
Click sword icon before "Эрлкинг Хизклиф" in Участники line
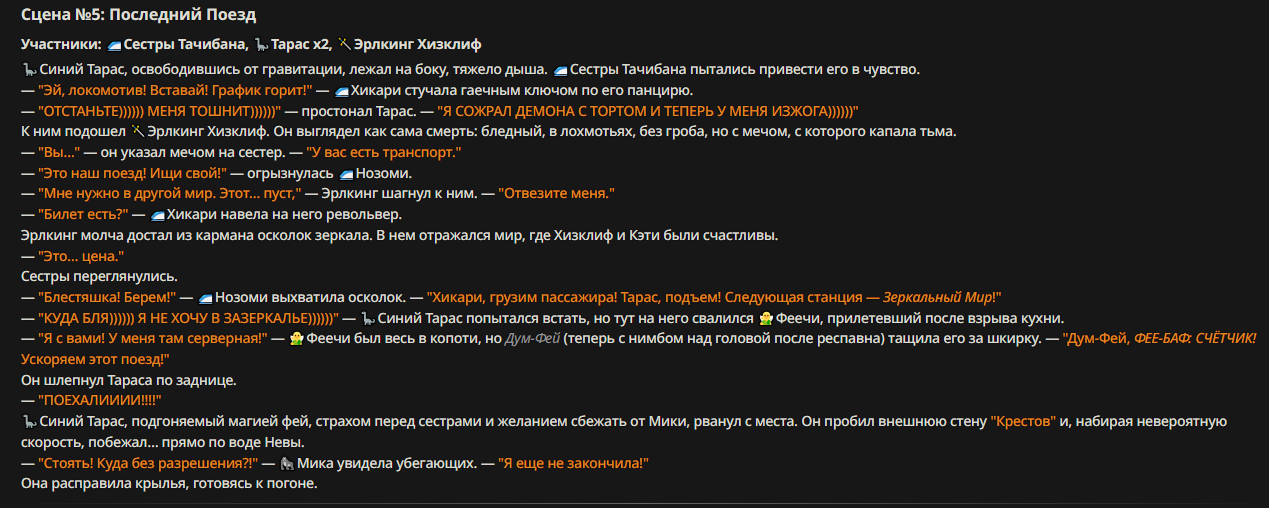[x=344, y=45]
